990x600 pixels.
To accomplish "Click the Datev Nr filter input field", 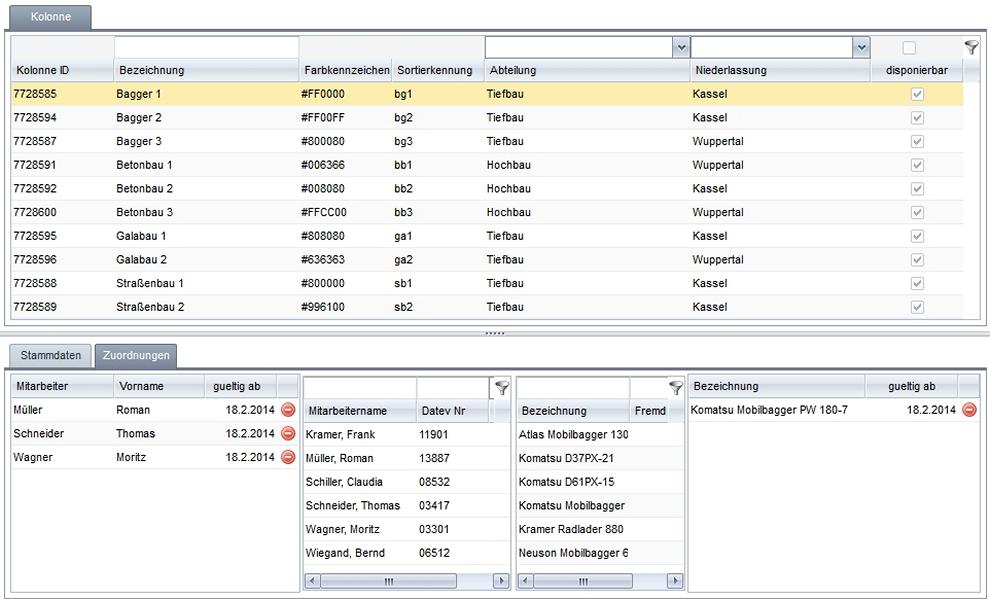I will point(453,388).
